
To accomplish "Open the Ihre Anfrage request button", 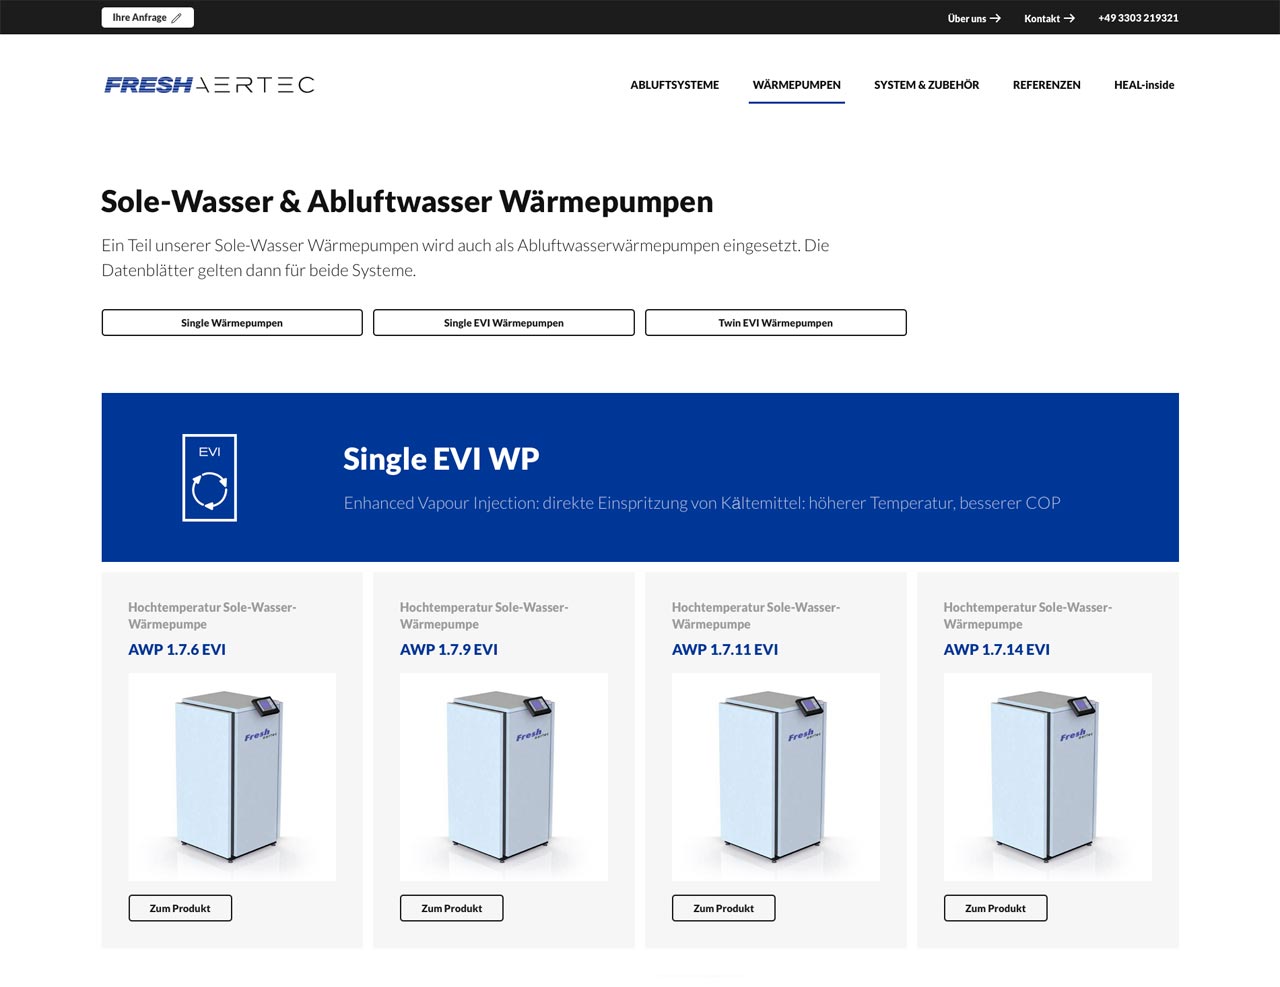I will (x=147, y=18).
